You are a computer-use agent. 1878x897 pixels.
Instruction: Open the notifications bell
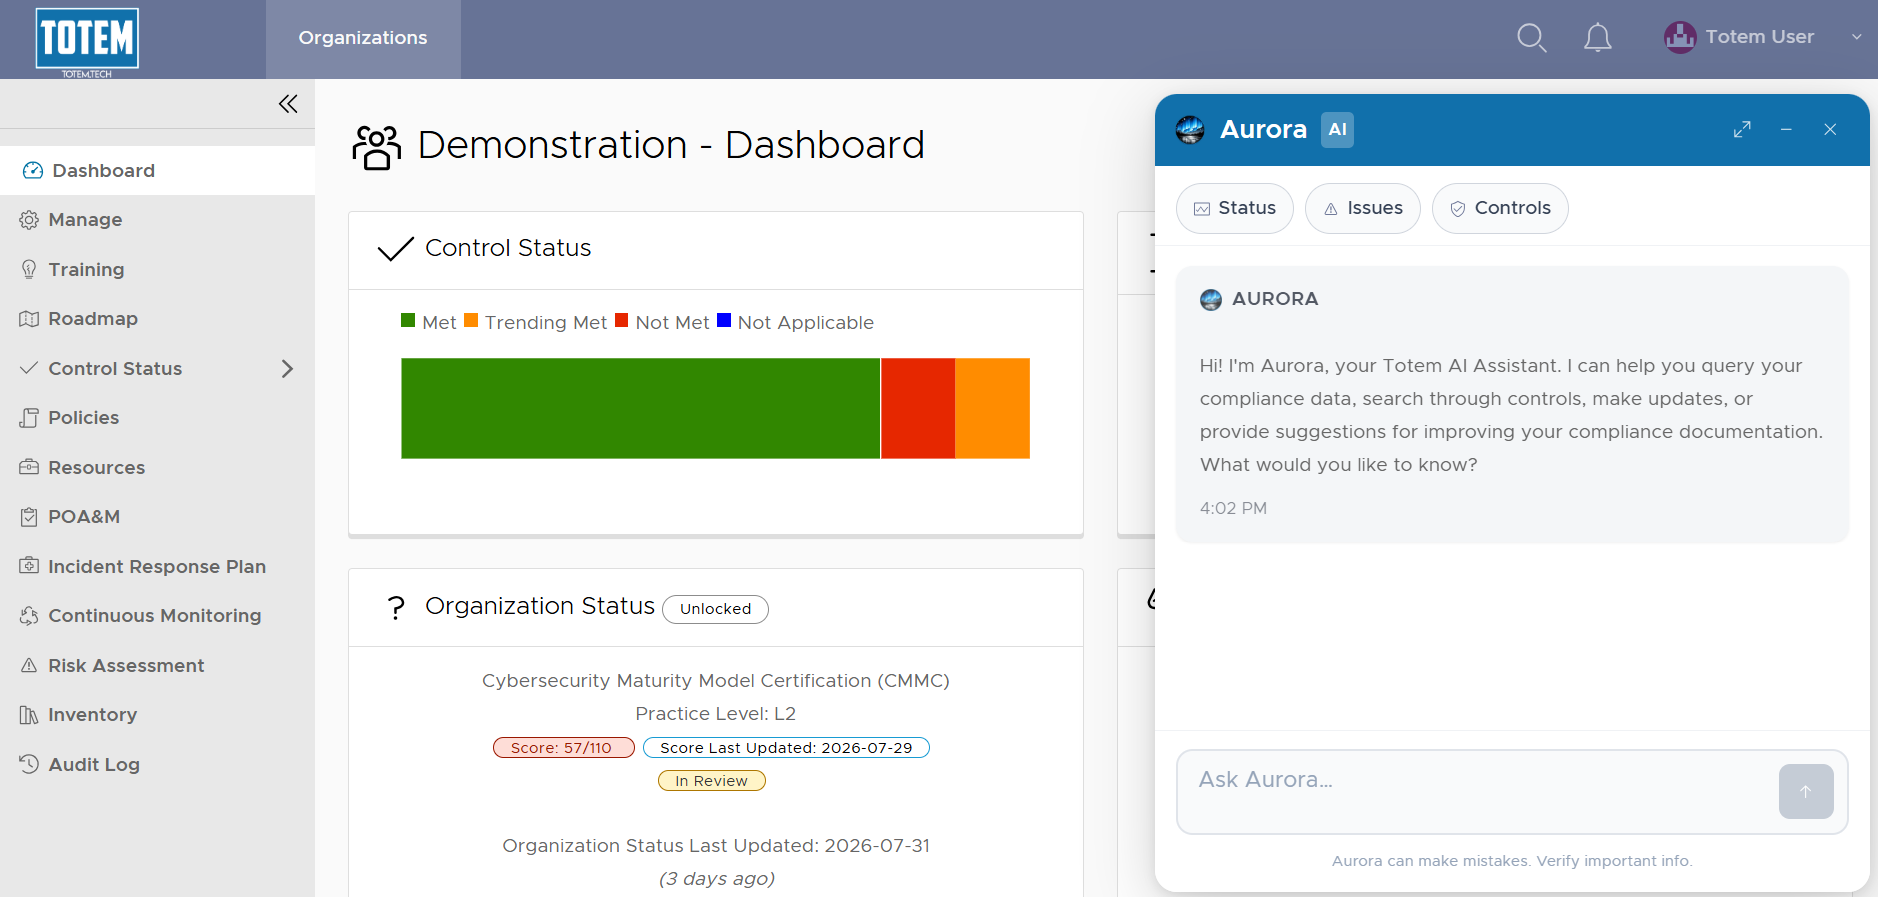coord(1598,38)
